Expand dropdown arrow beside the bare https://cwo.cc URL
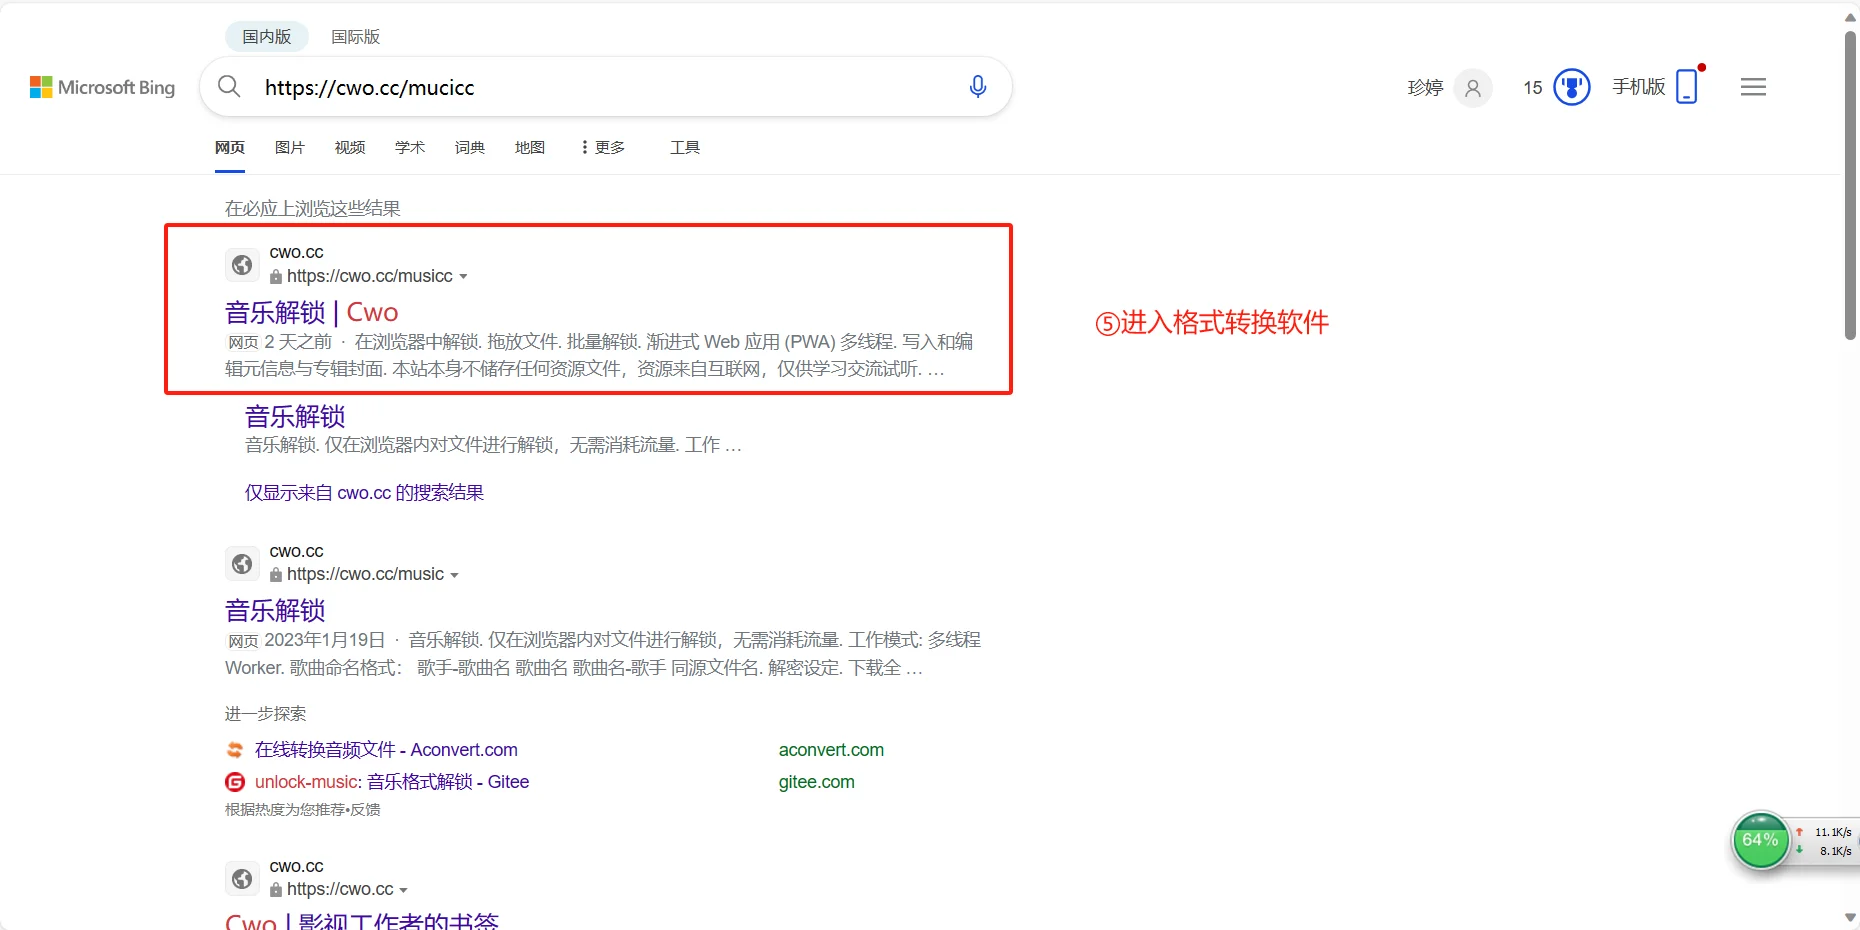This screenshot has width=1860, height=930. [x=403, y=890]
